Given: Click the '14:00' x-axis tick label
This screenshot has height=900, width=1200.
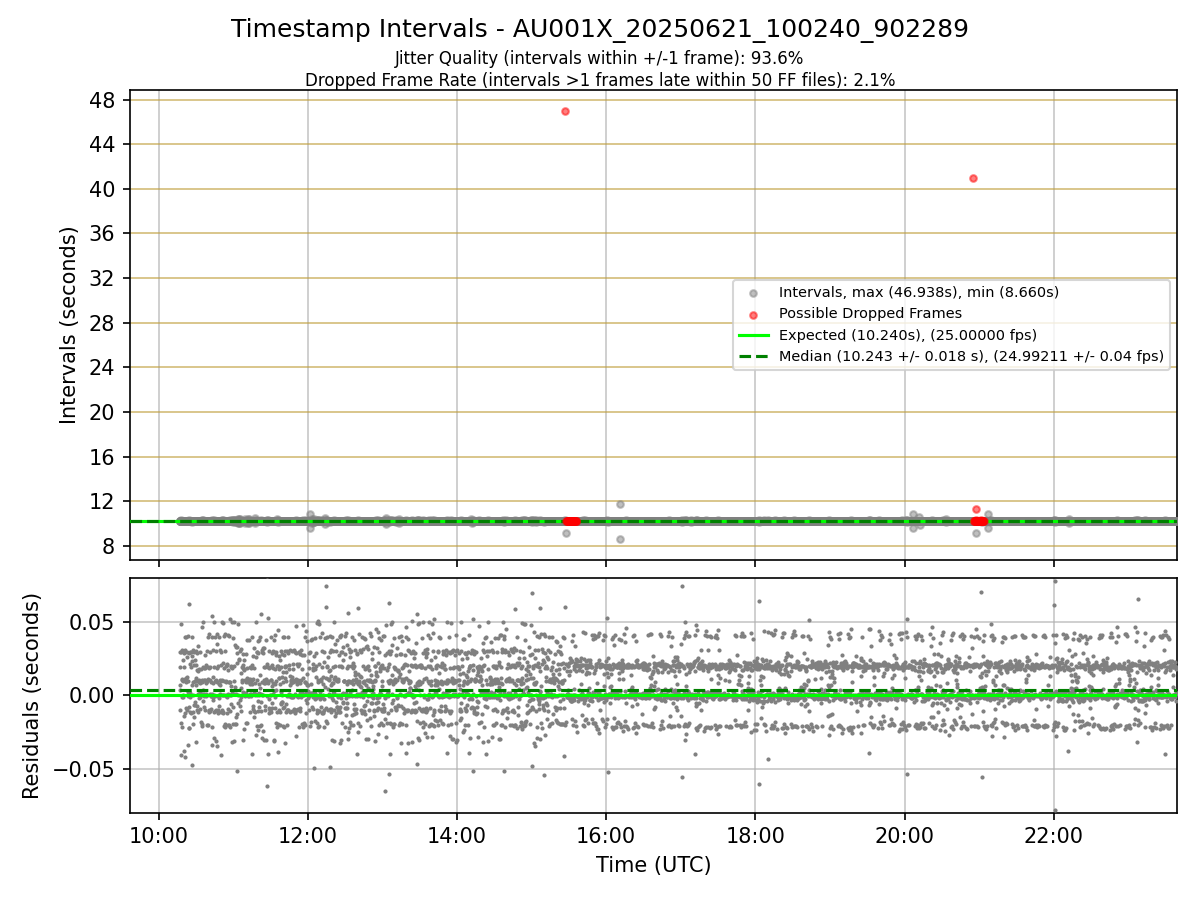Looking at the screenshot, I should [457, 837].
